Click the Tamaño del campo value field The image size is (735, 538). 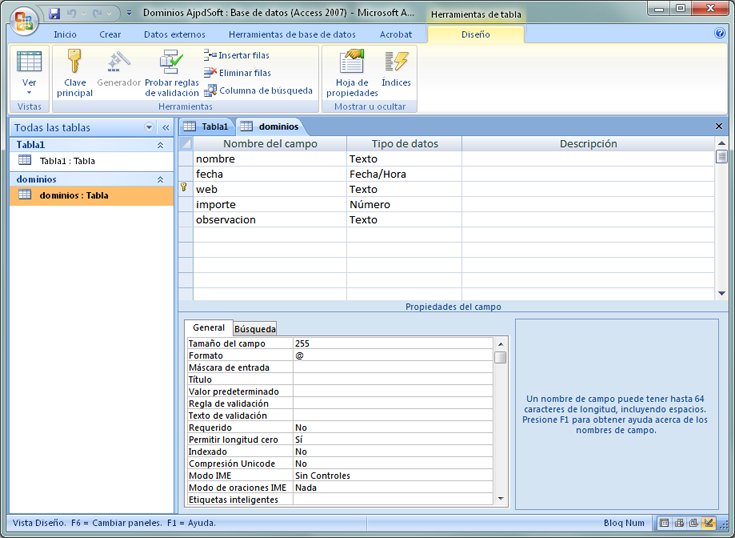[393, 344]
